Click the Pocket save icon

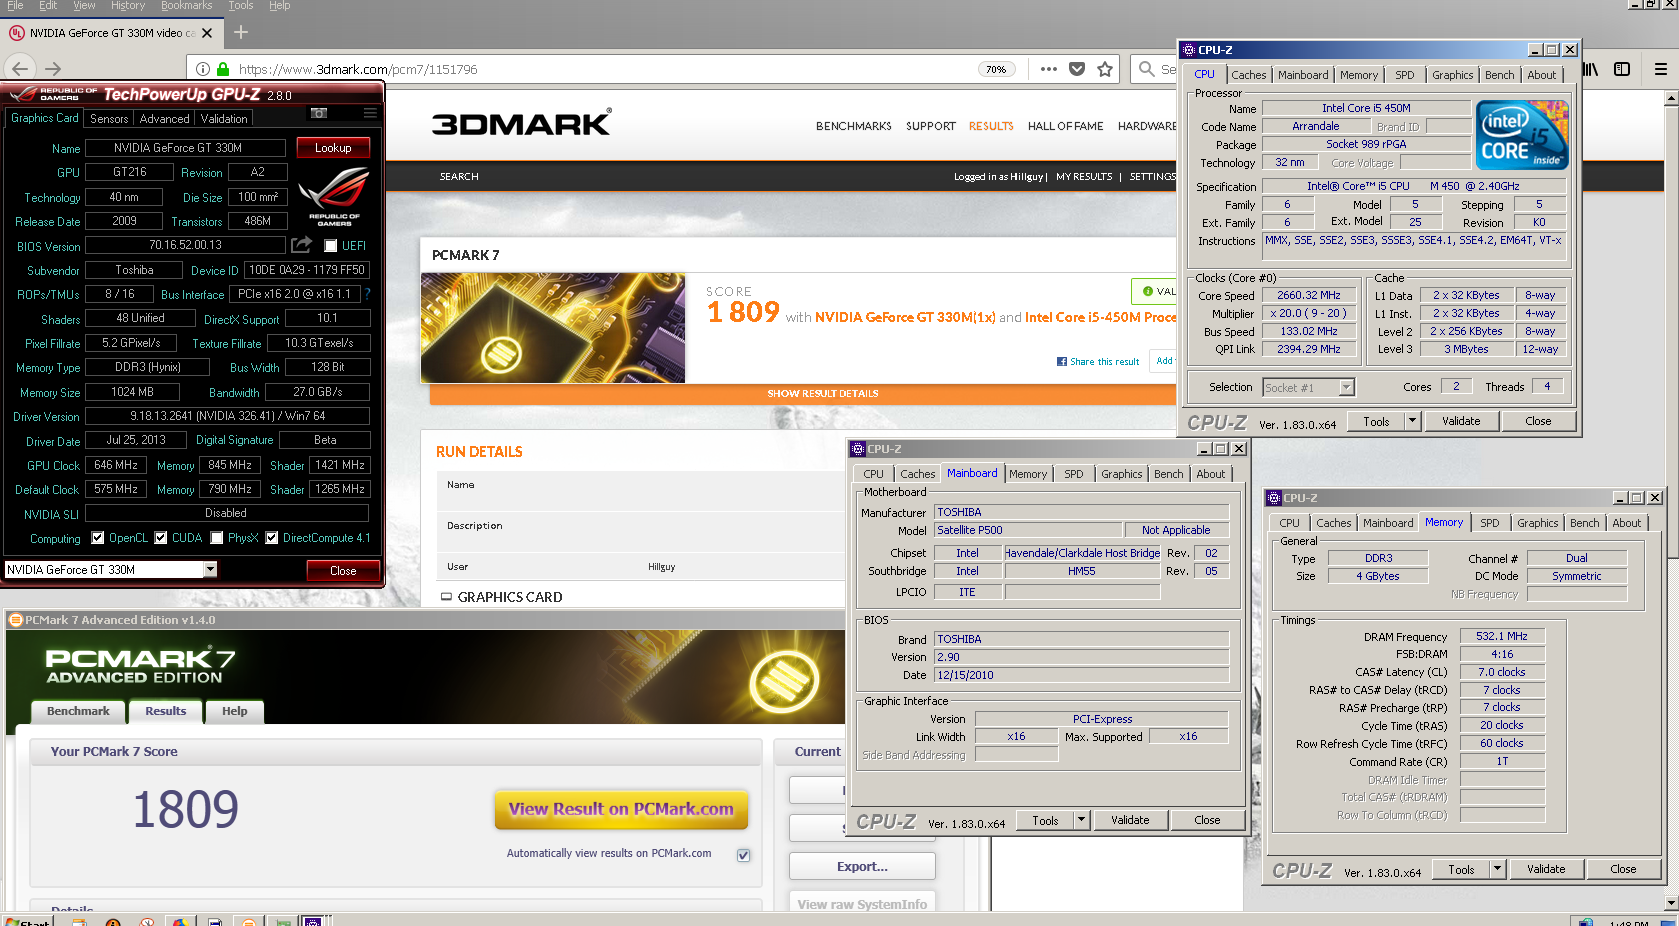click(1077, 69)
